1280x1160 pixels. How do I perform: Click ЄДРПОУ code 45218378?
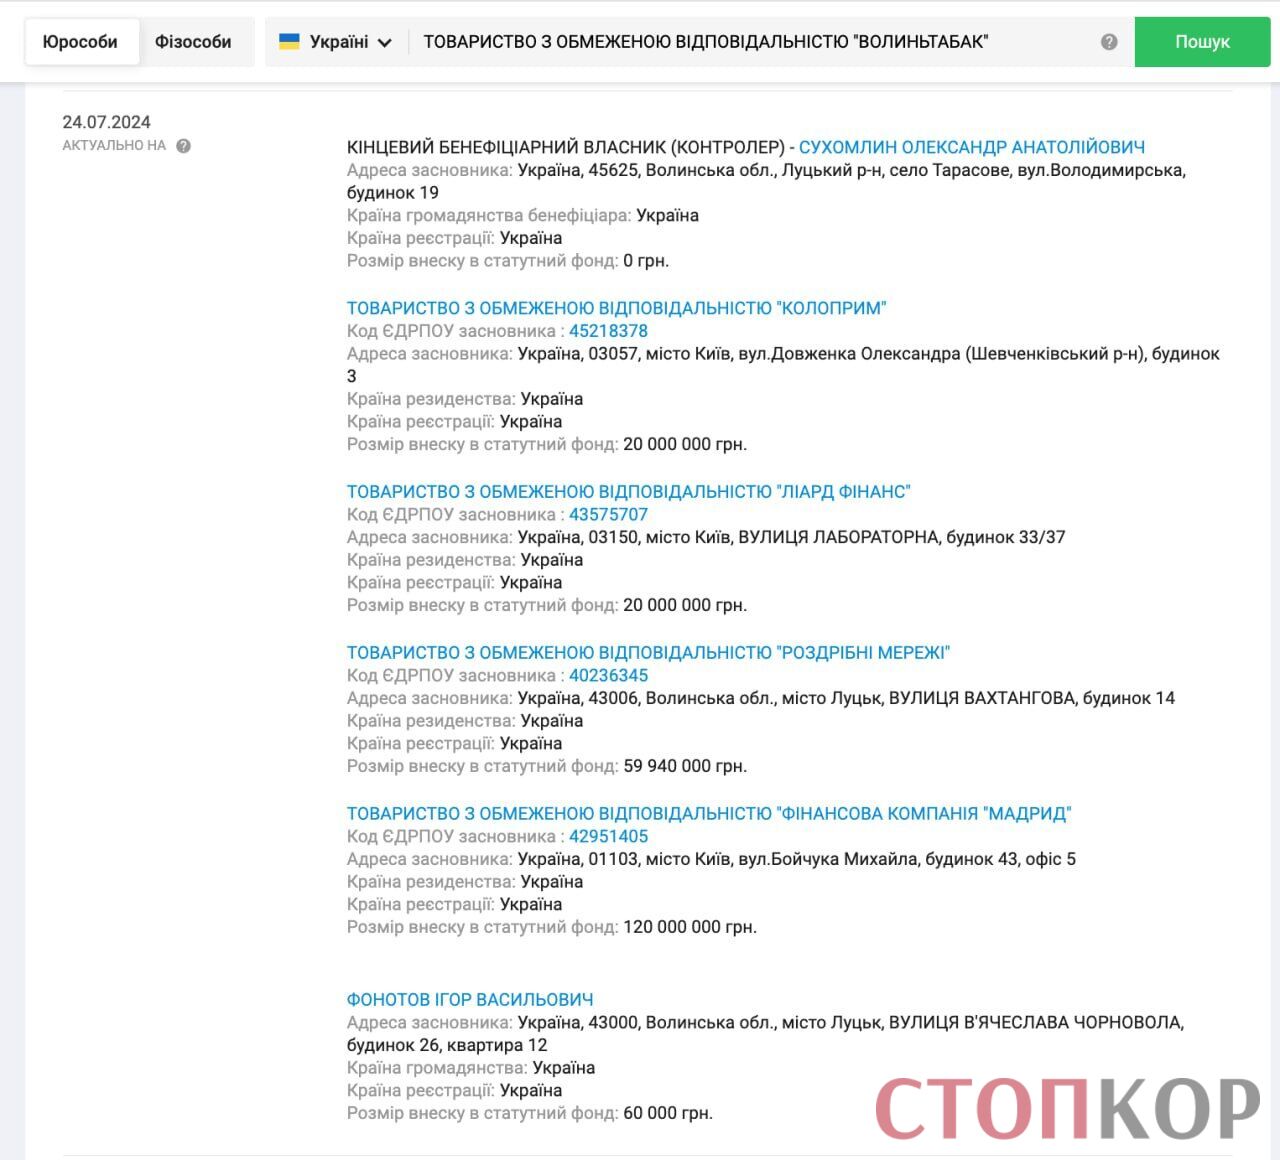(608, 331)
